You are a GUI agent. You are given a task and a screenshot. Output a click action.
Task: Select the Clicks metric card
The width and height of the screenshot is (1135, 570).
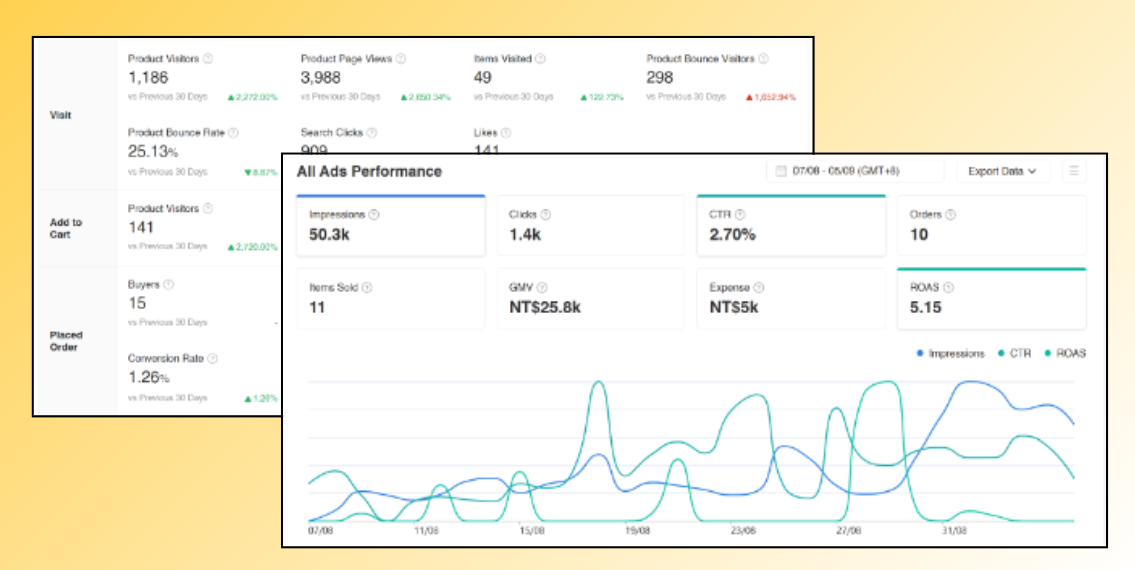(x=590, y=225)
